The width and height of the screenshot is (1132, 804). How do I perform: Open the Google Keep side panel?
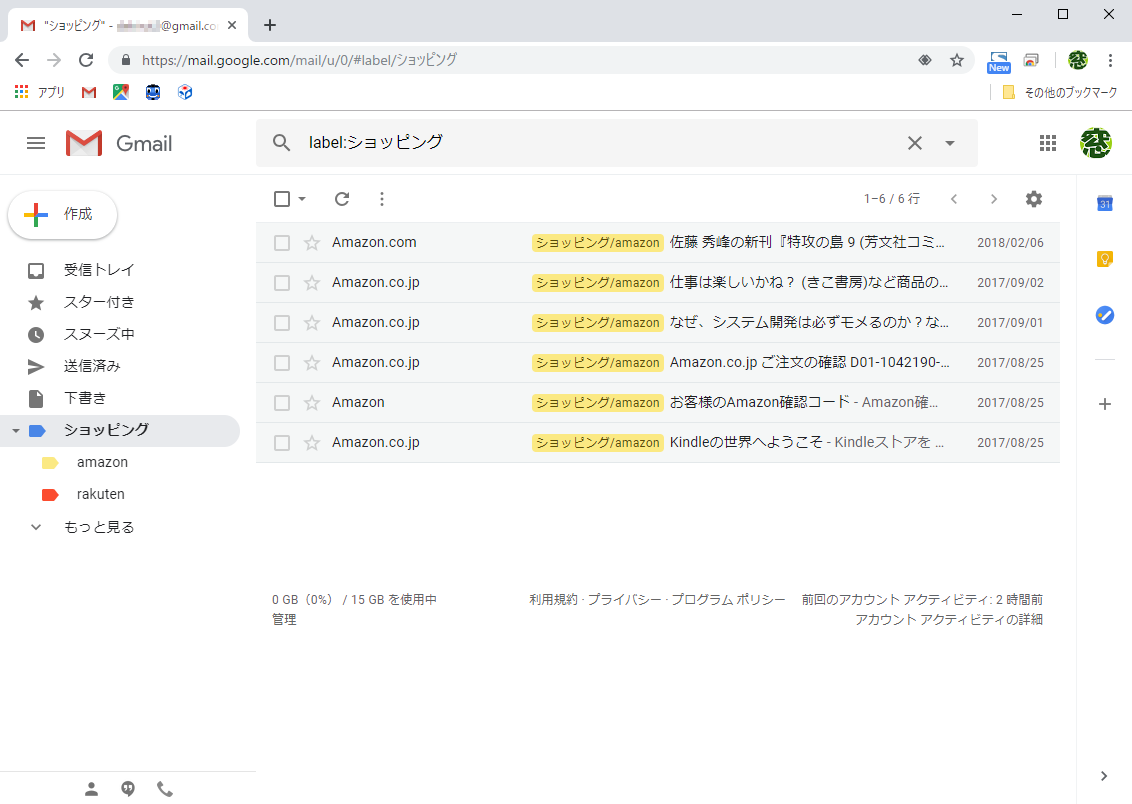tap(1104, 259)
